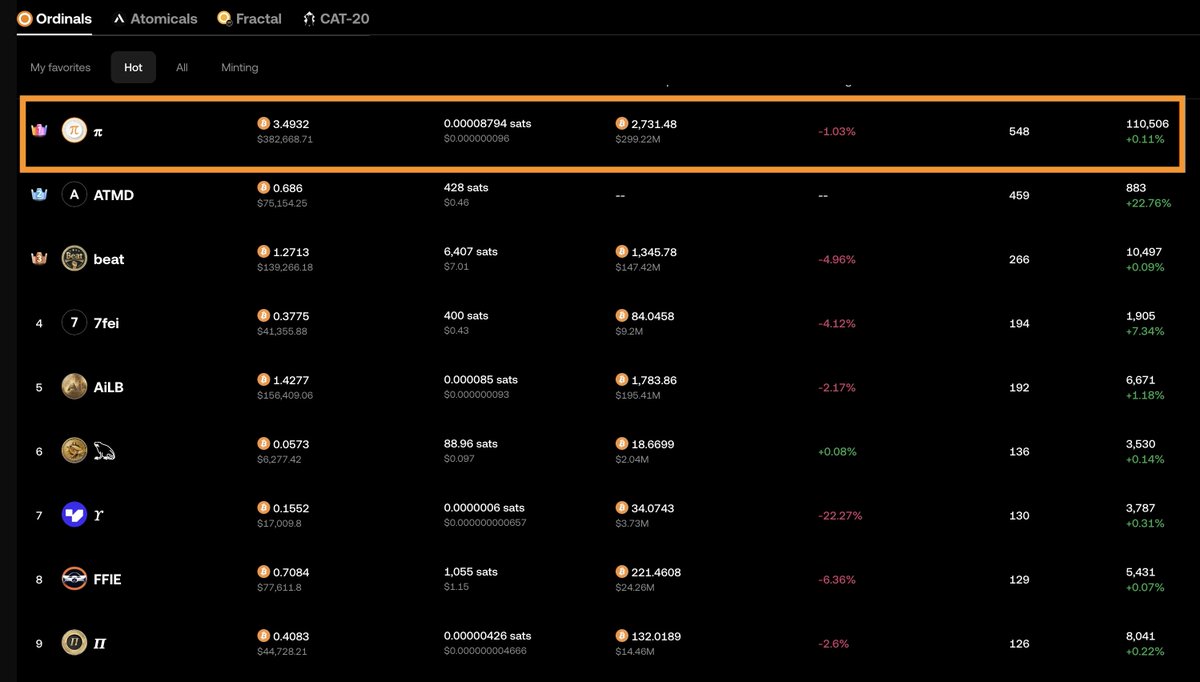Image resolution: width=1200 pixels, height=682 pixels.
Task: Click the CAT-20 cat icon
Action: 310,18
